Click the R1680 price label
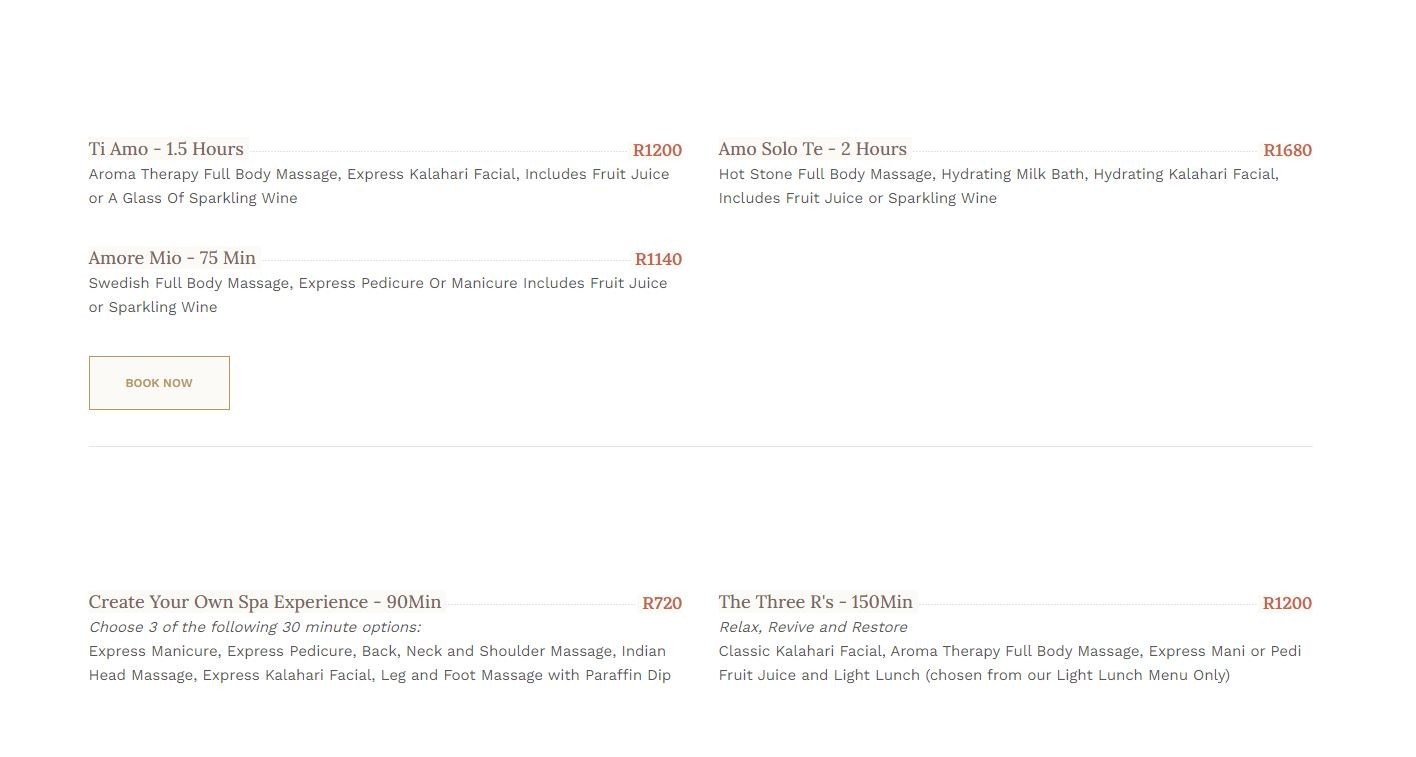The width and height of the screenshot is (1416, 757). 1287,150
